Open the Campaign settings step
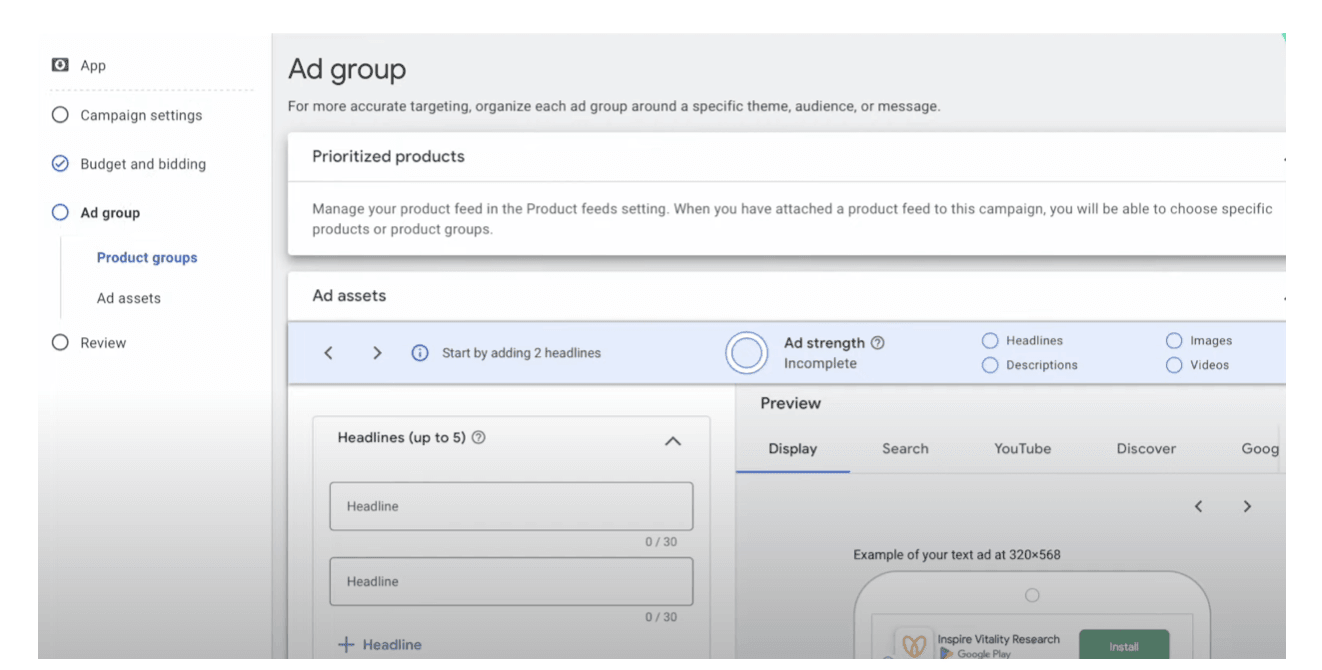 [x=141, y=115]
